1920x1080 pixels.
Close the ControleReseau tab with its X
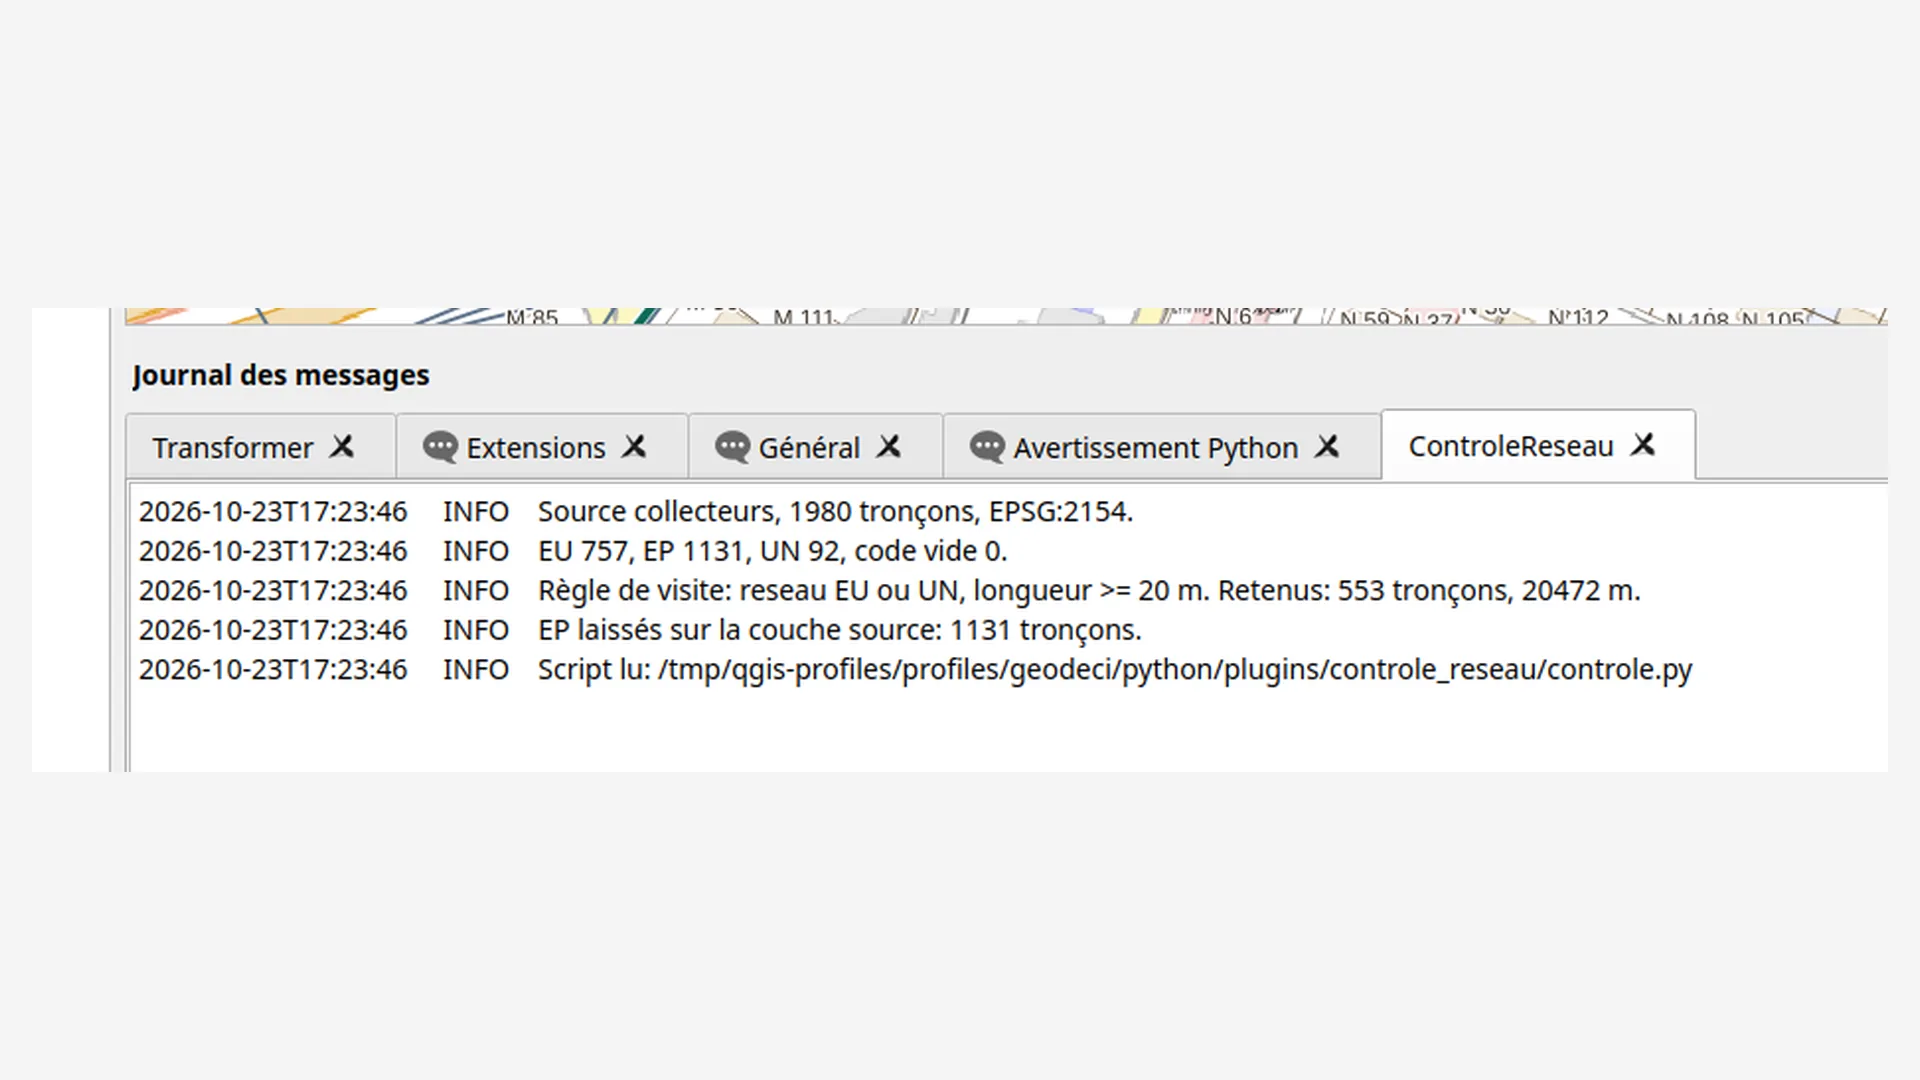[x=1643, y=444]
